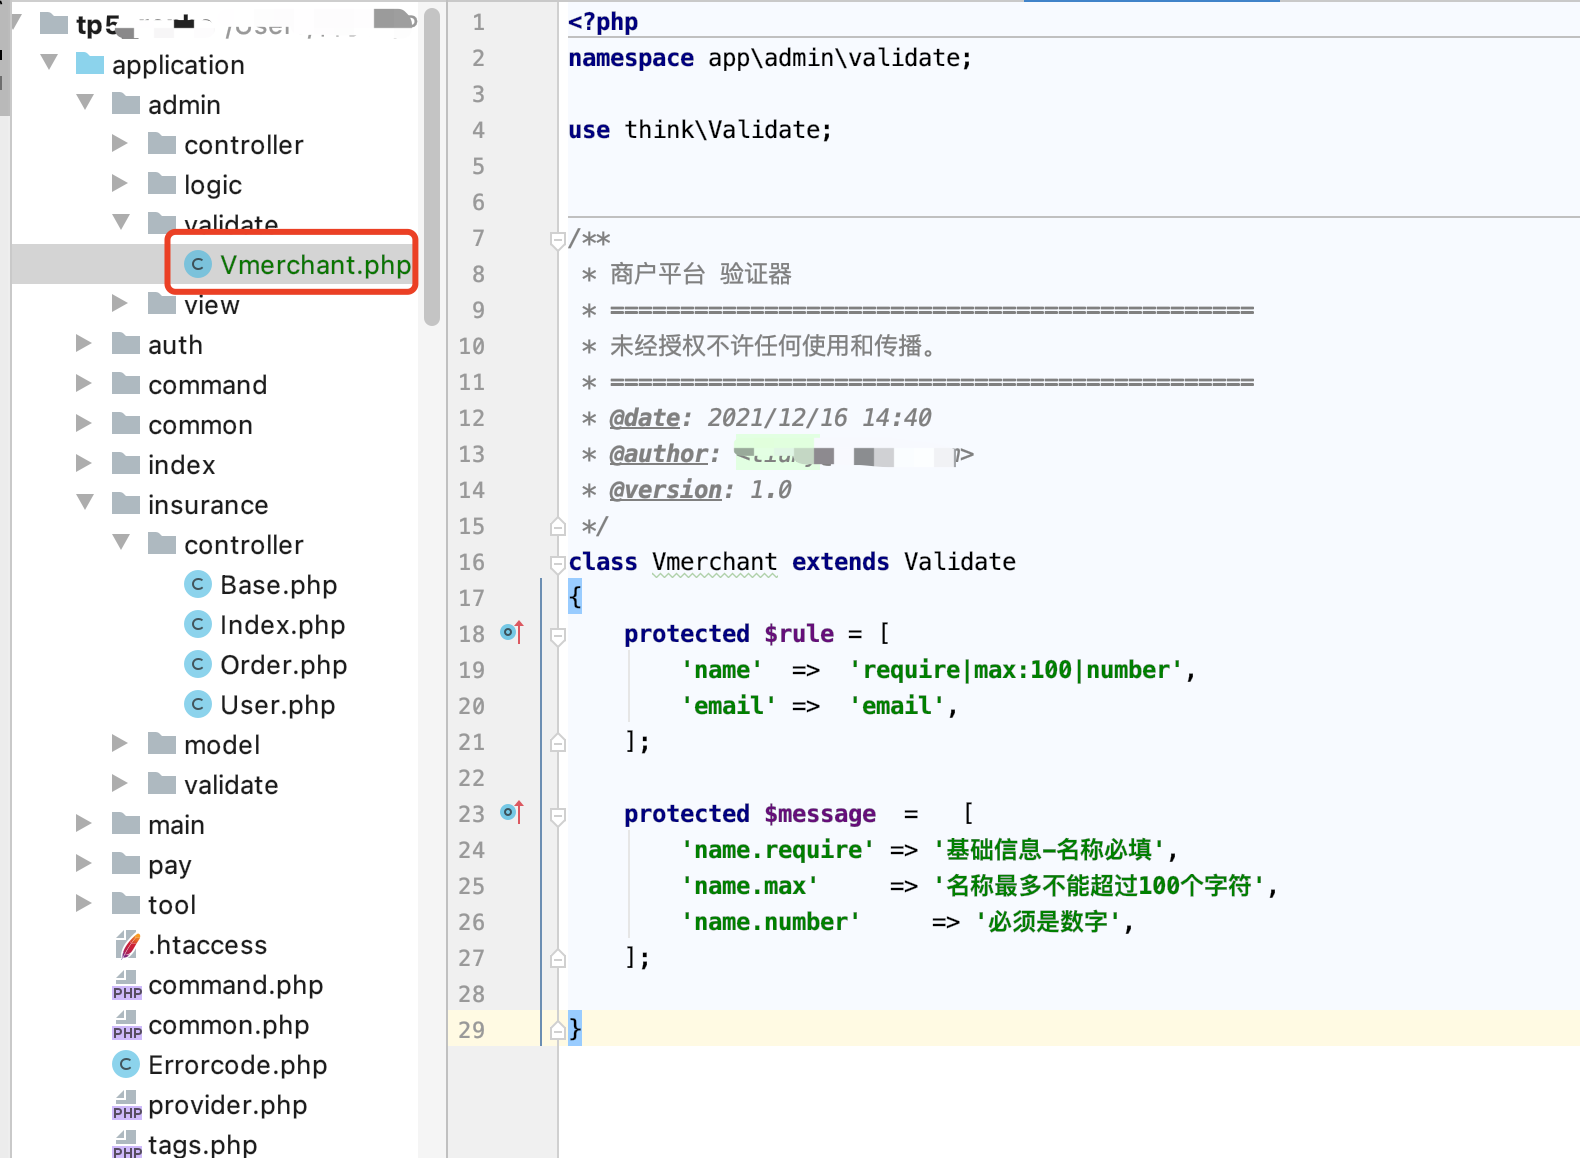The image size is (1580, 1158).
Task: Click the tool folder icon
Action: click(126, 904)
